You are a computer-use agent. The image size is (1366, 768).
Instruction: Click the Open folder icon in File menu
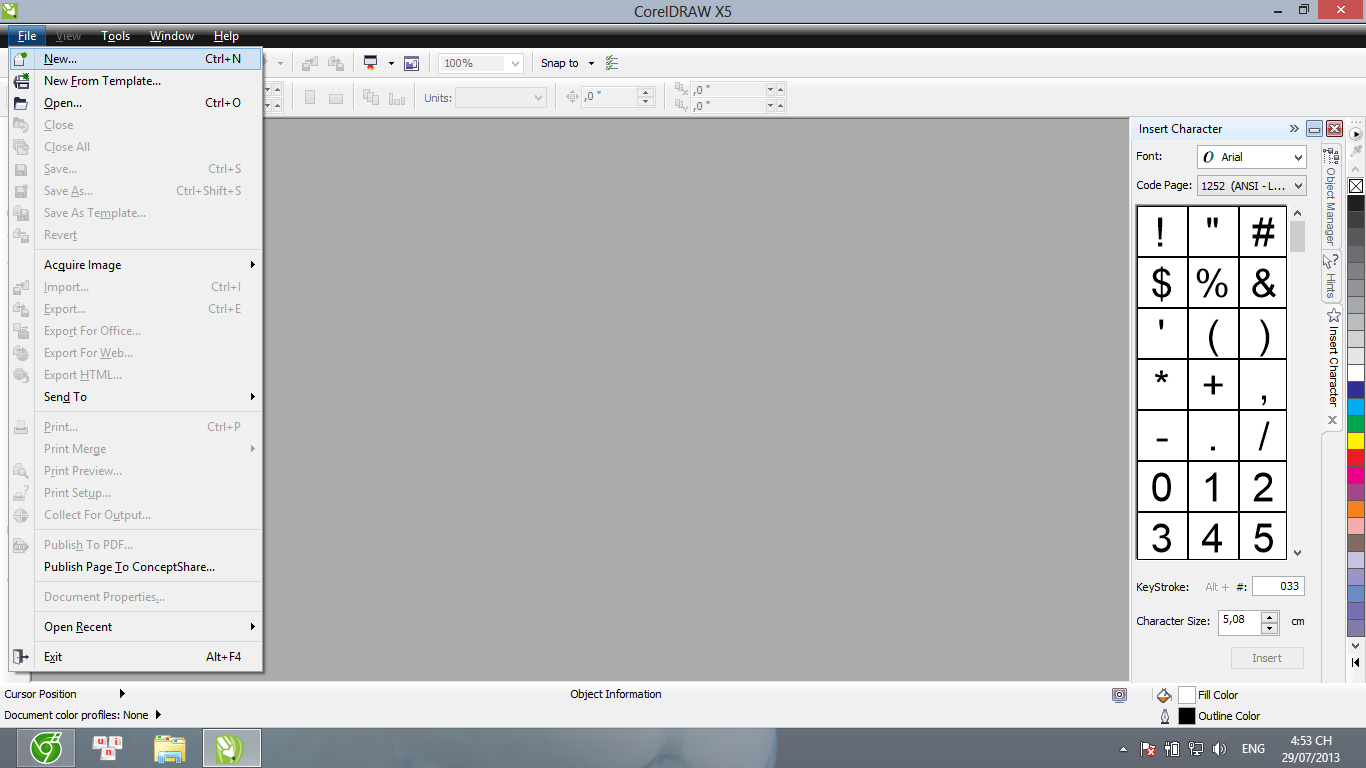pos(21,103)
